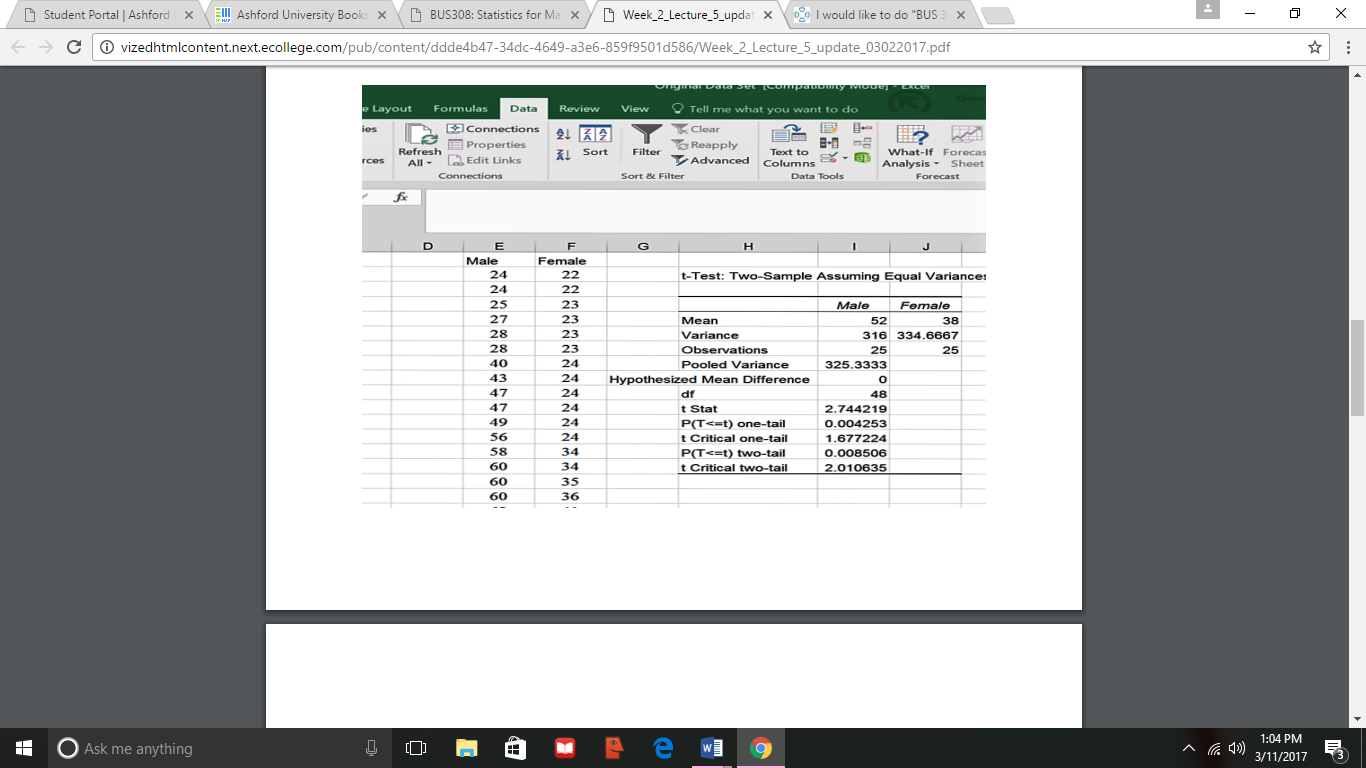Reload the current PDF page

(74, 47)
